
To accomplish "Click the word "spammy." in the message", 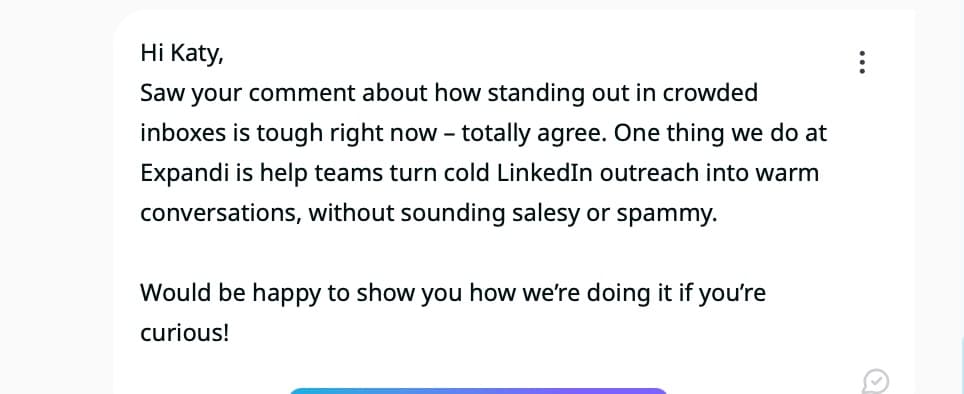I will coord(666,215).
